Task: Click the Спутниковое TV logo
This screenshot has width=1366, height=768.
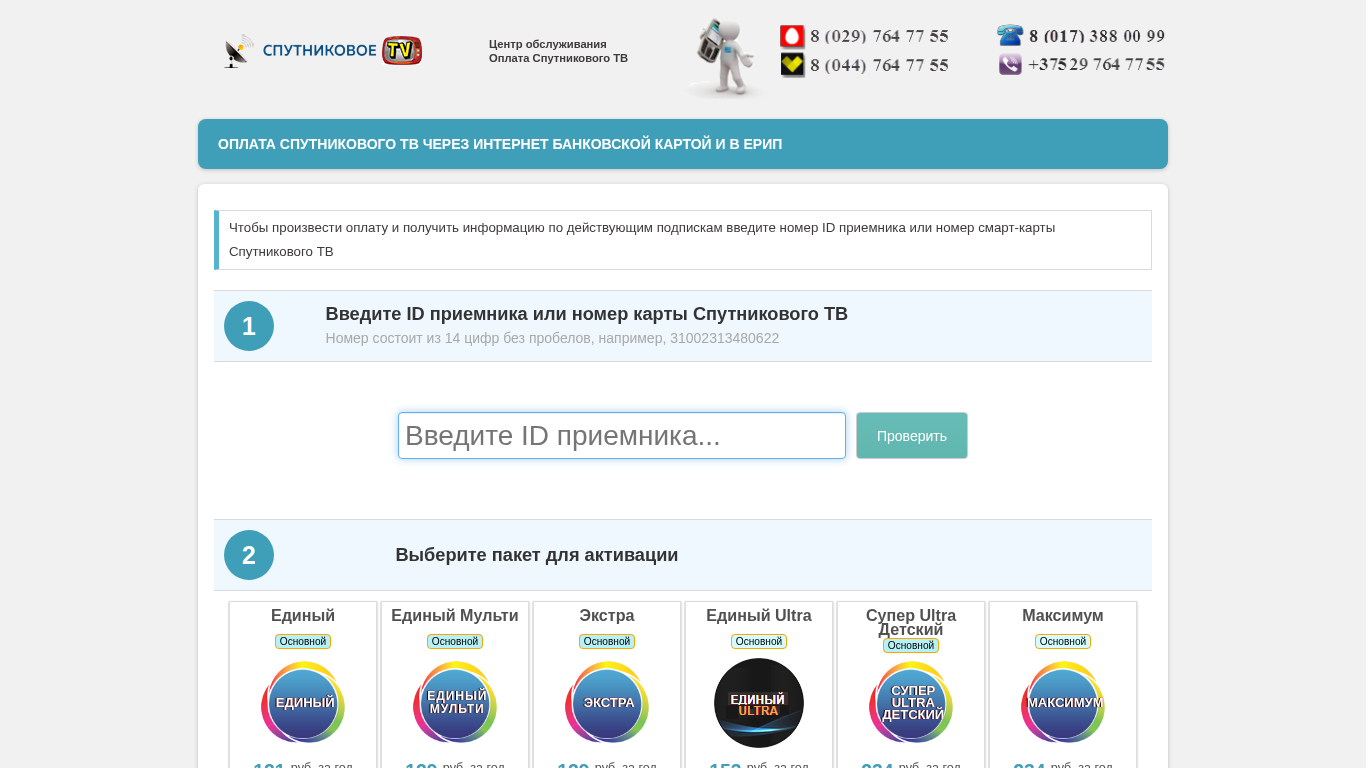Action: pyautogui.click(x=323, y=51)
